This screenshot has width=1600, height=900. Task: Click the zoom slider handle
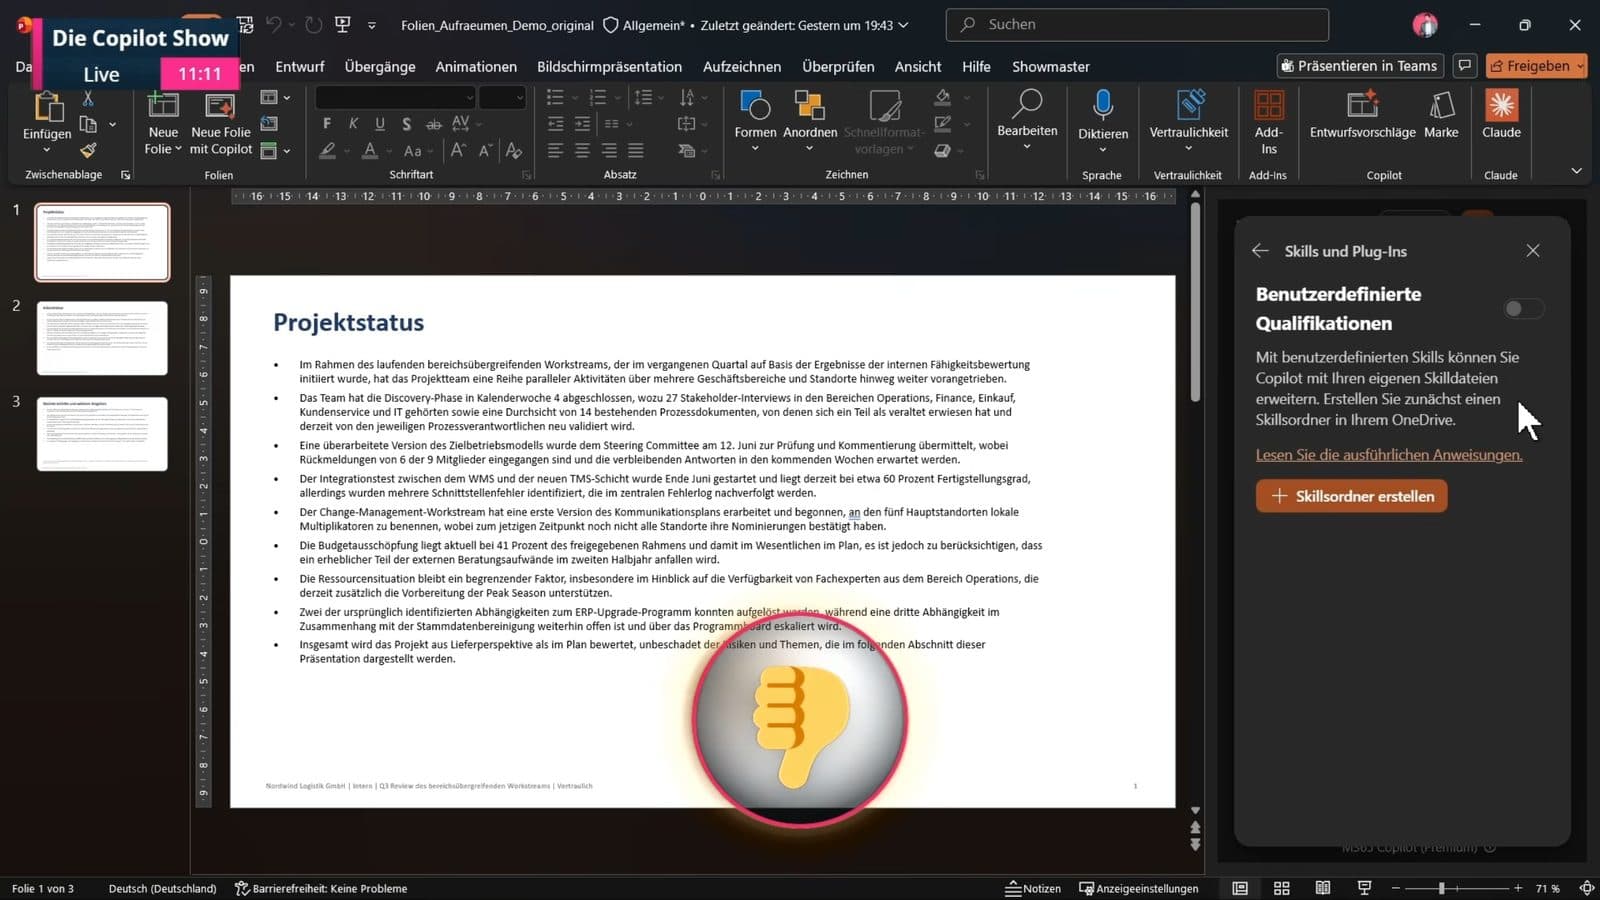pyautogui.click(x=1441, y=888)
